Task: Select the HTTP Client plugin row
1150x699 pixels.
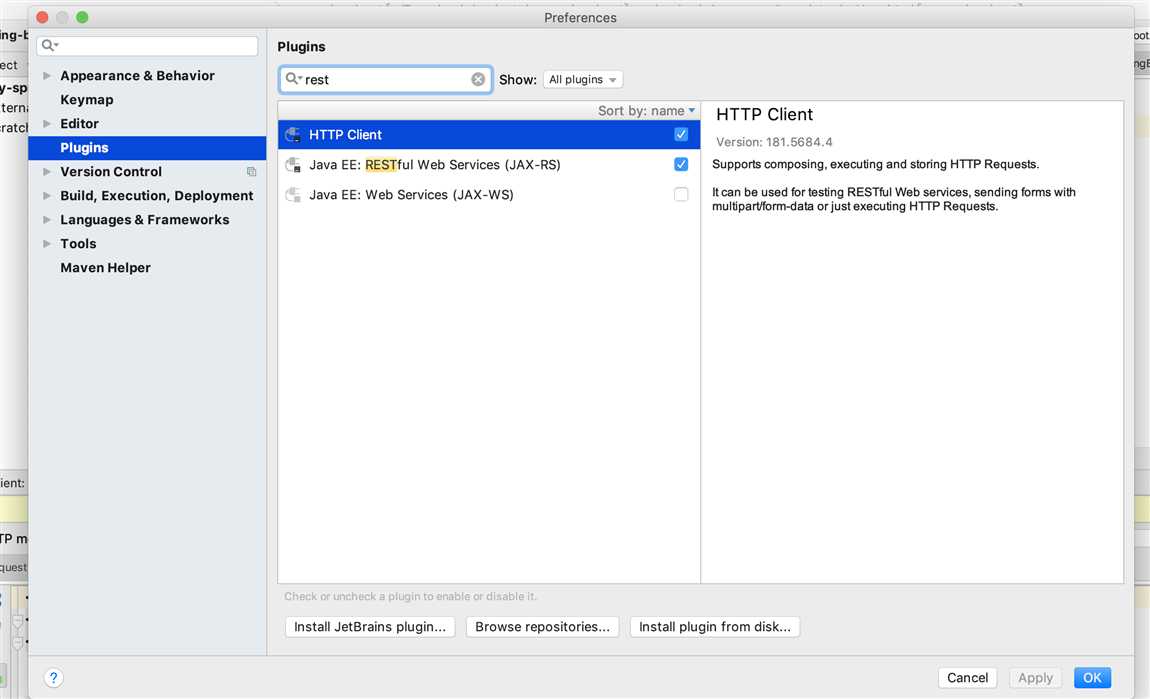Action: pos(488,135)
